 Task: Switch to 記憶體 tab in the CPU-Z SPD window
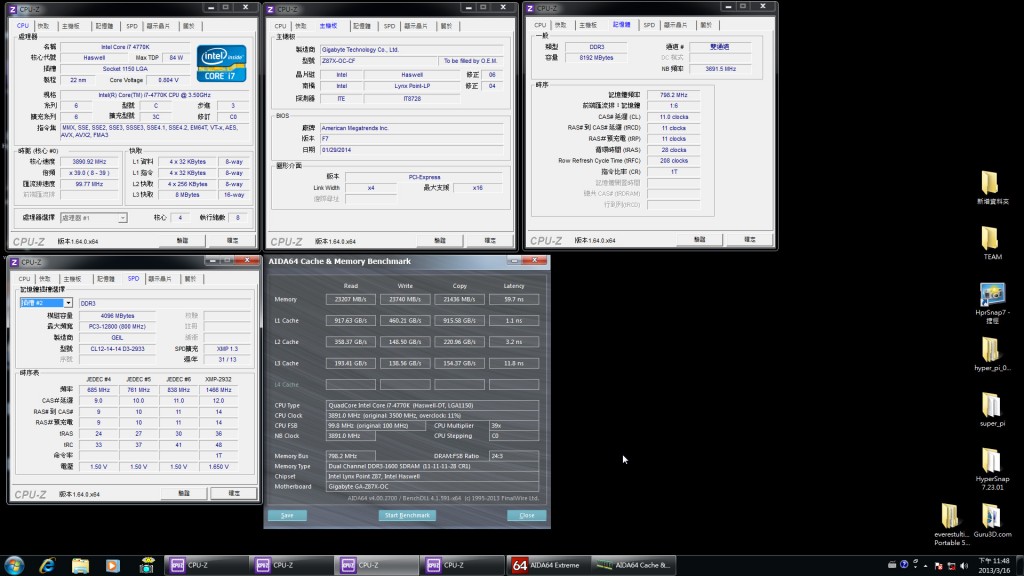106,279
